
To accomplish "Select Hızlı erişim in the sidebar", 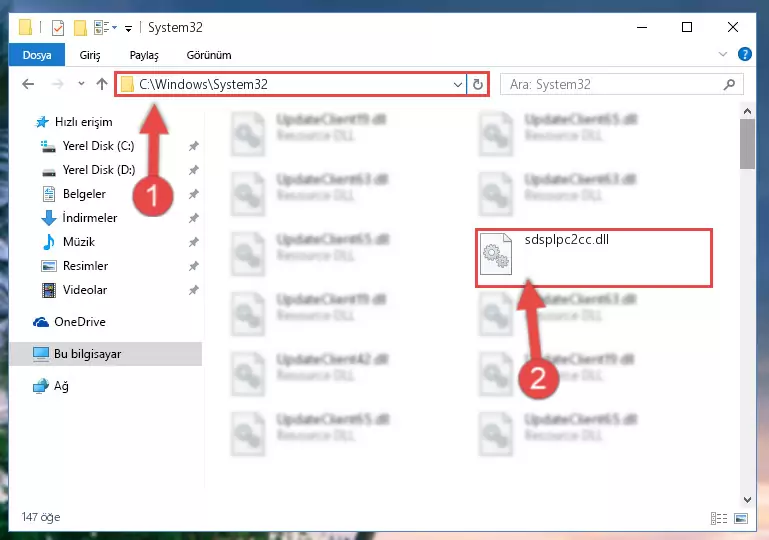I will [83, 122].
